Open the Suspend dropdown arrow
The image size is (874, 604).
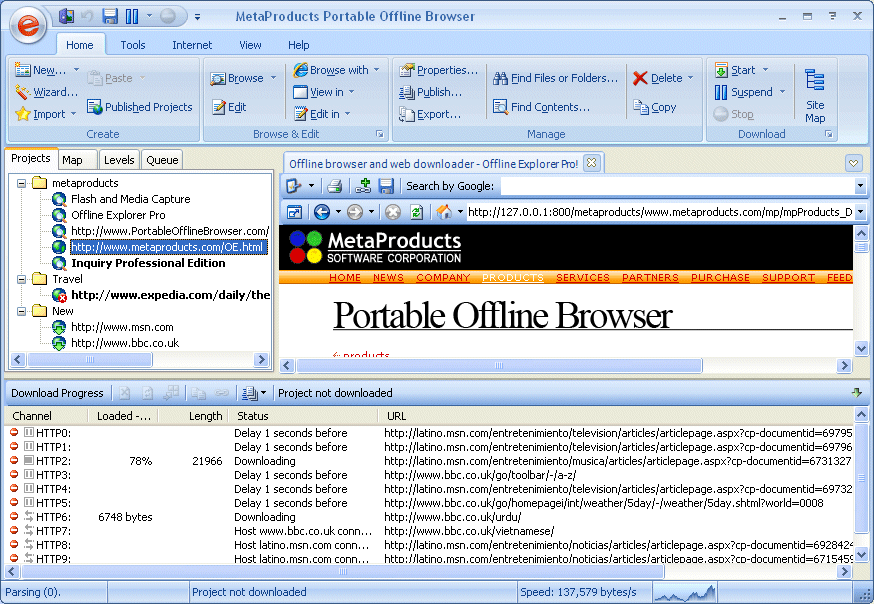coord(782,92)
